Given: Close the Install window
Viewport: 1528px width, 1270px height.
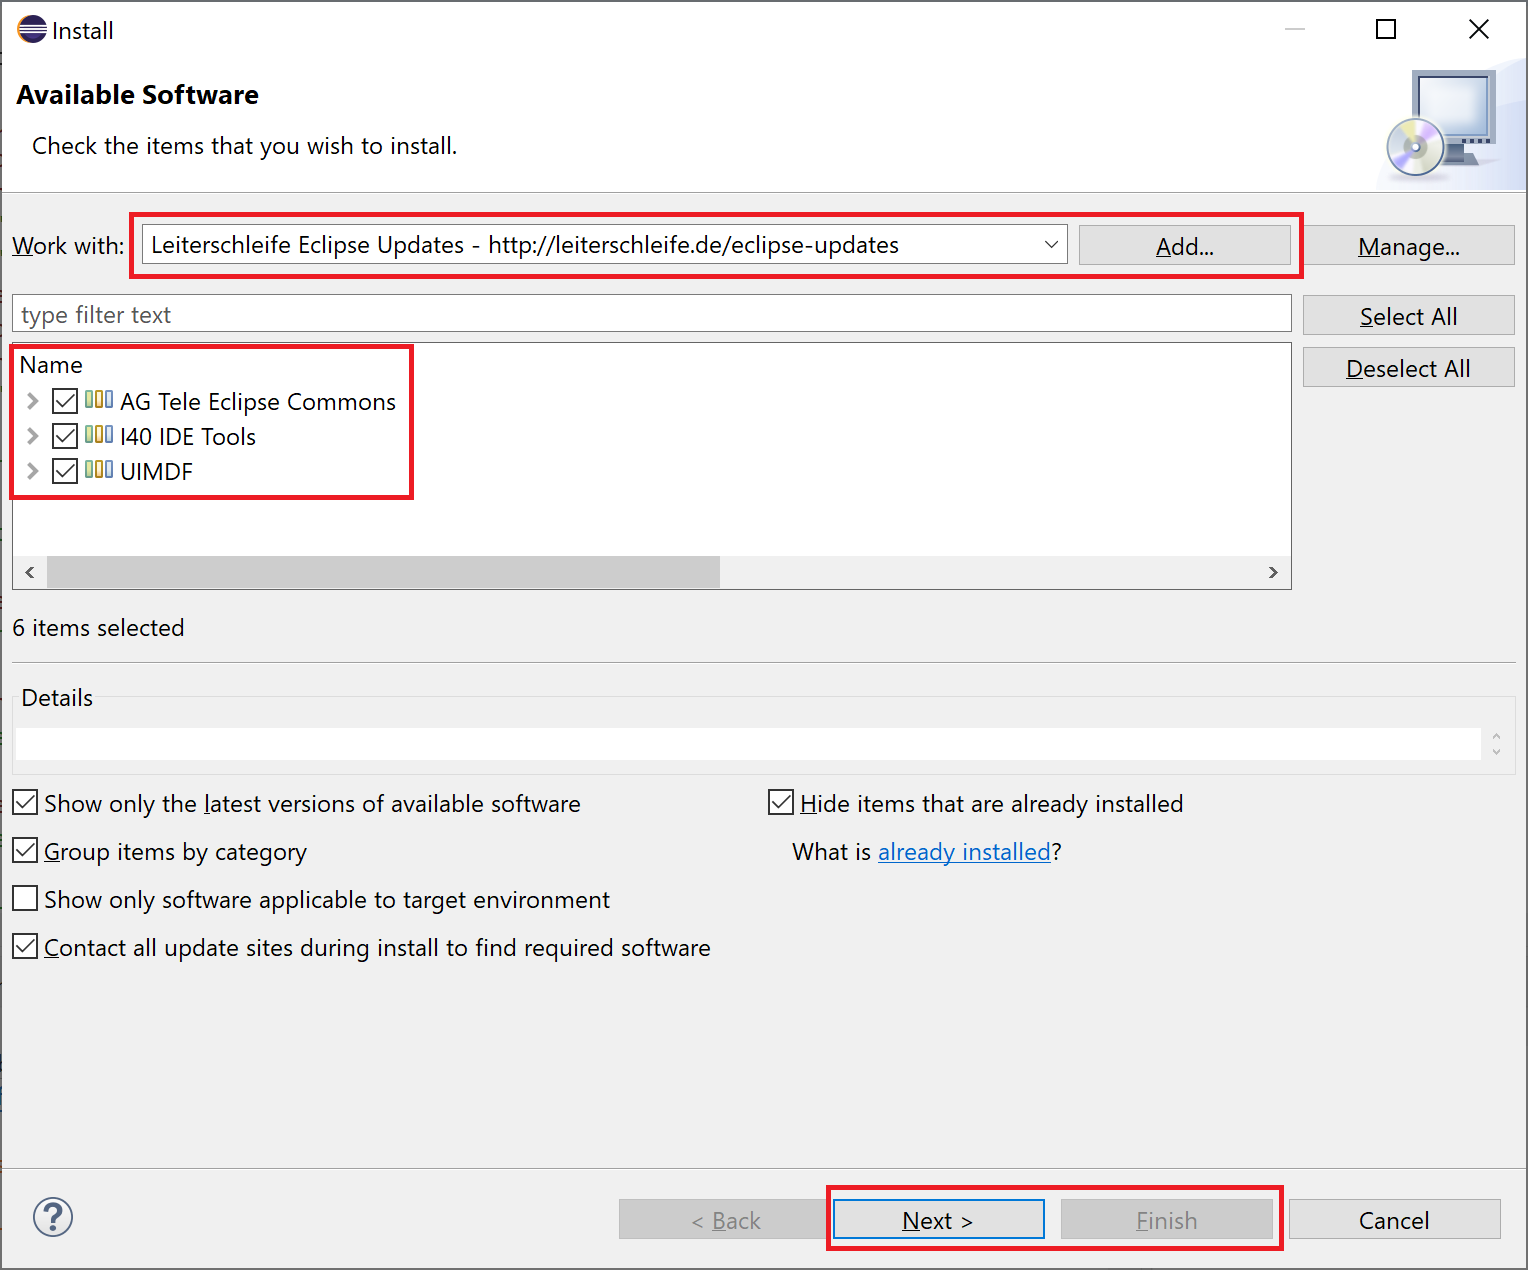Looking at the screenshot, I should (1479, 29).
